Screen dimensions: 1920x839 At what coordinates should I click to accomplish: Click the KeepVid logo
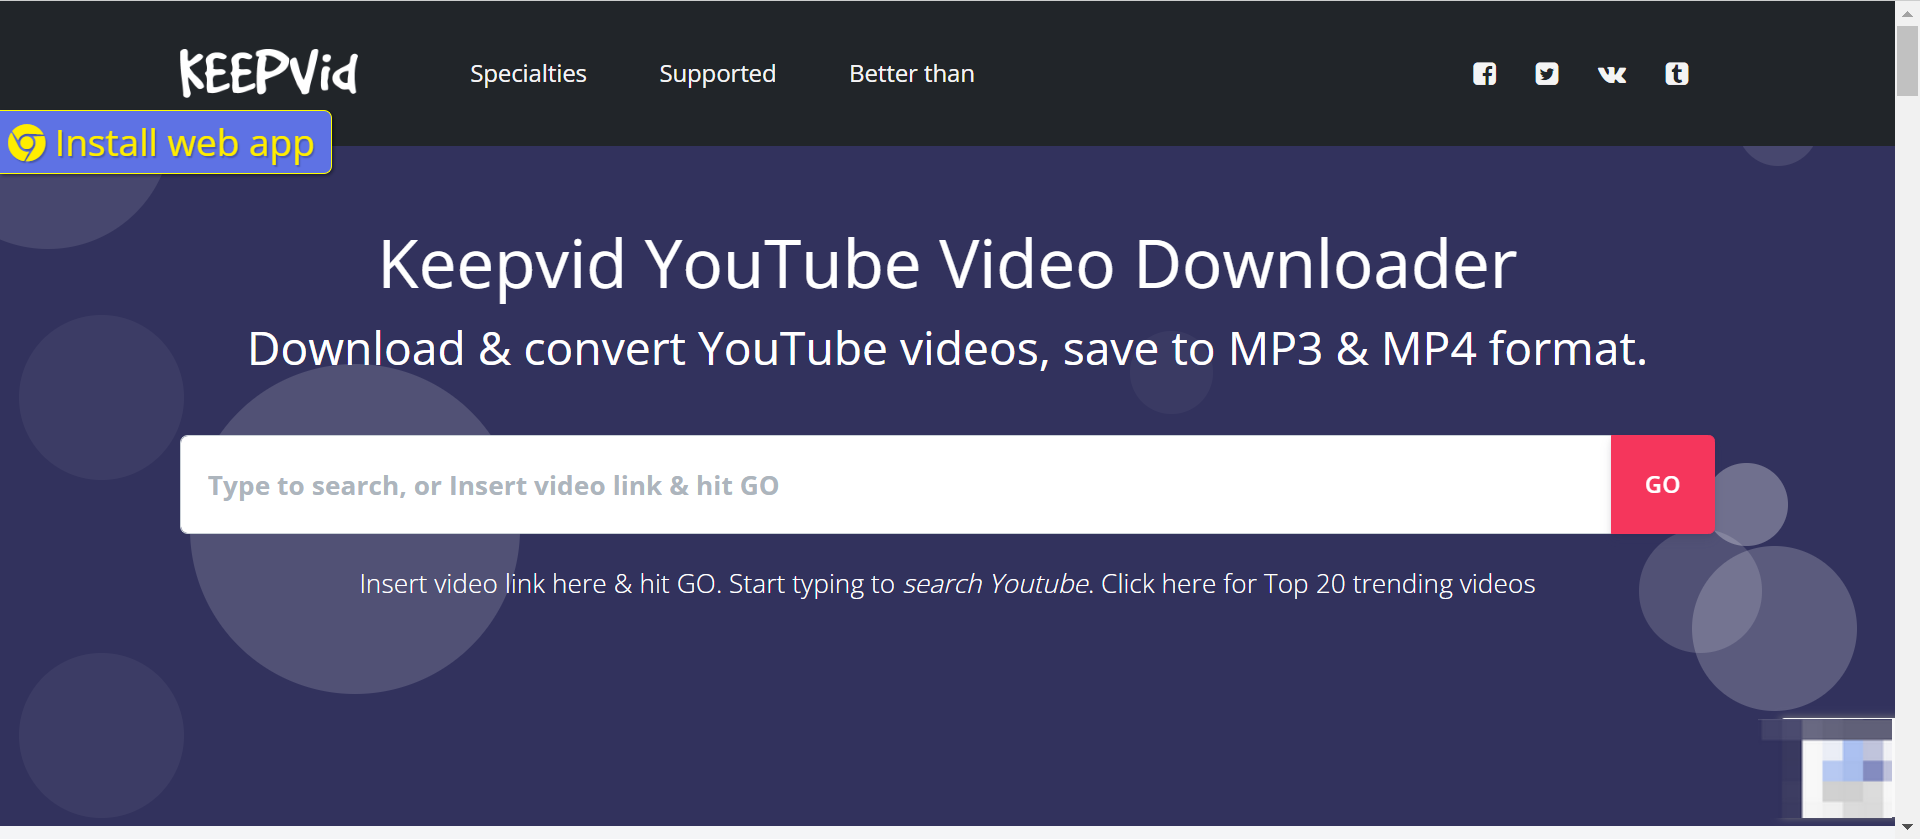point(268,73)
